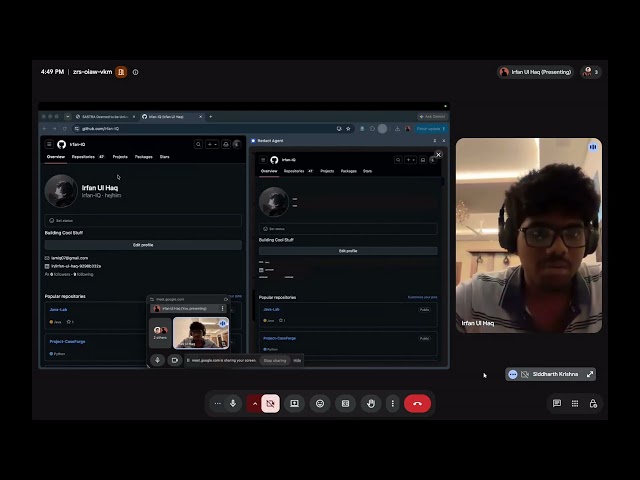Click the blue dots icon on Siddharth Krishna tile

coord(513,374)
